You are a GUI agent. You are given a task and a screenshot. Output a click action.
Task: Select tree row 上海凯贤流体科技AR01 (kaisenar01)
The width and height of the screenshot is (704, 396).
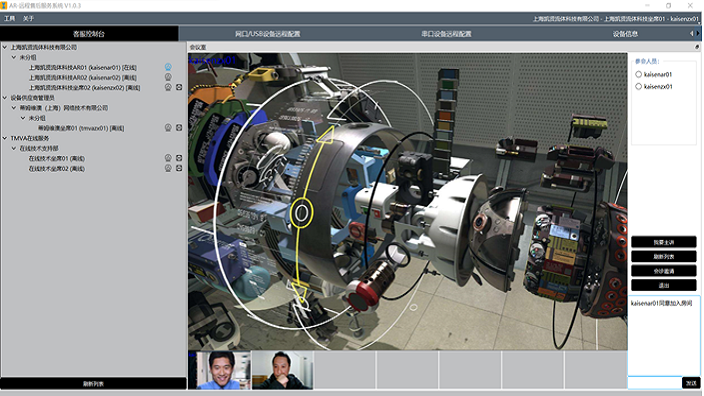83,67
